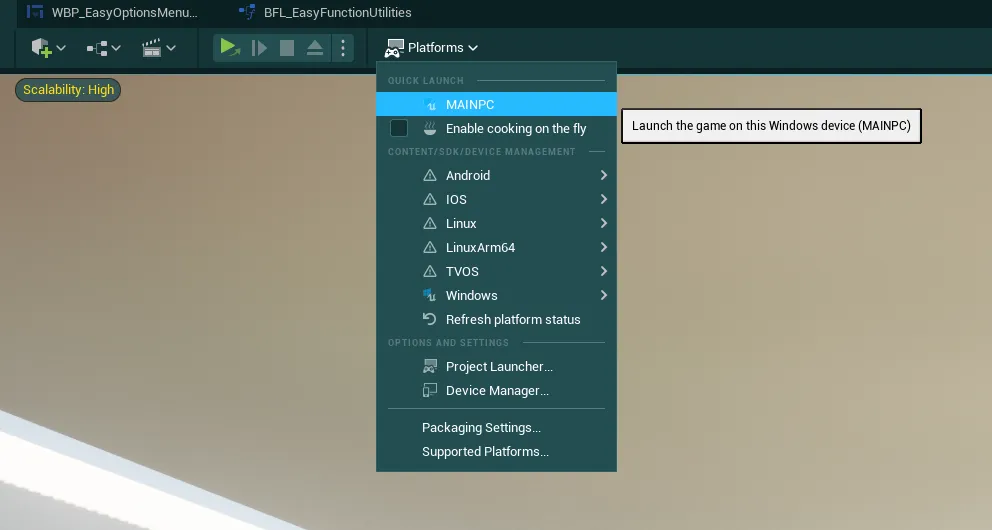The height and width of the screenshot is (530, 992).
Task: Click the warning icon beside TVOS
Action: (430, 271)
